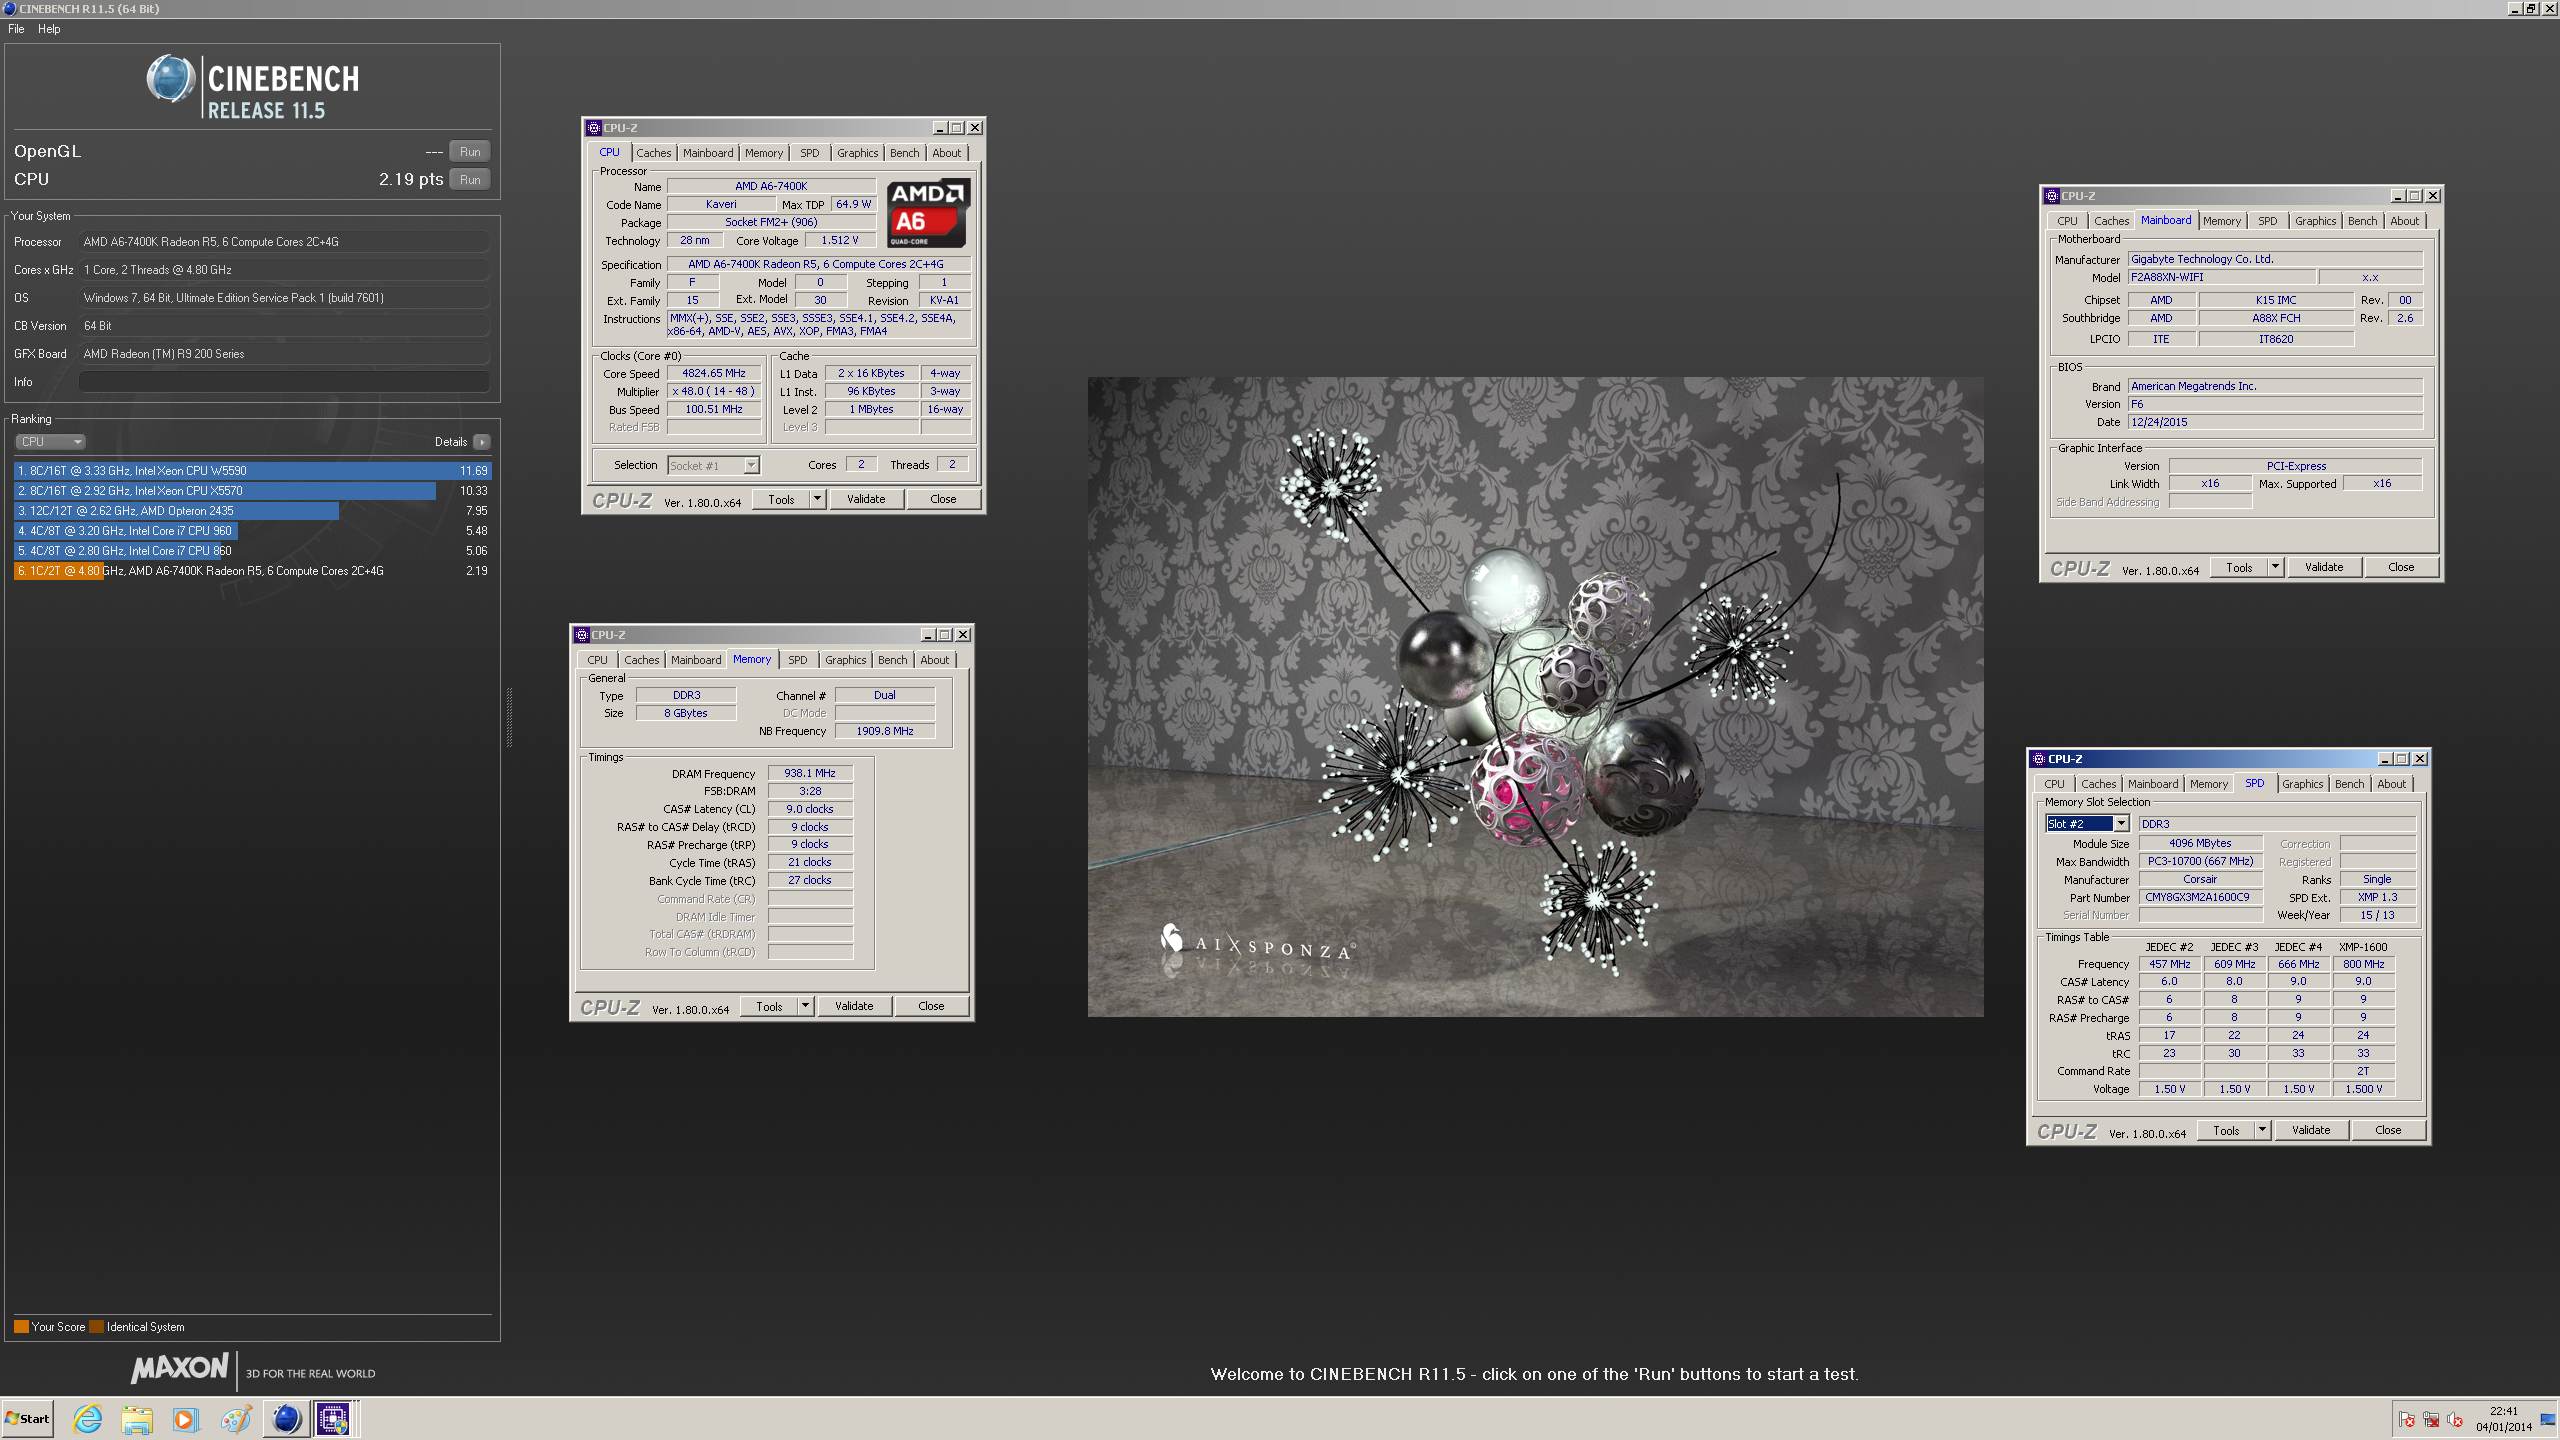2560x1440 pixels.
Task: Open About tab in Mainboard window
Action: 2405,221
